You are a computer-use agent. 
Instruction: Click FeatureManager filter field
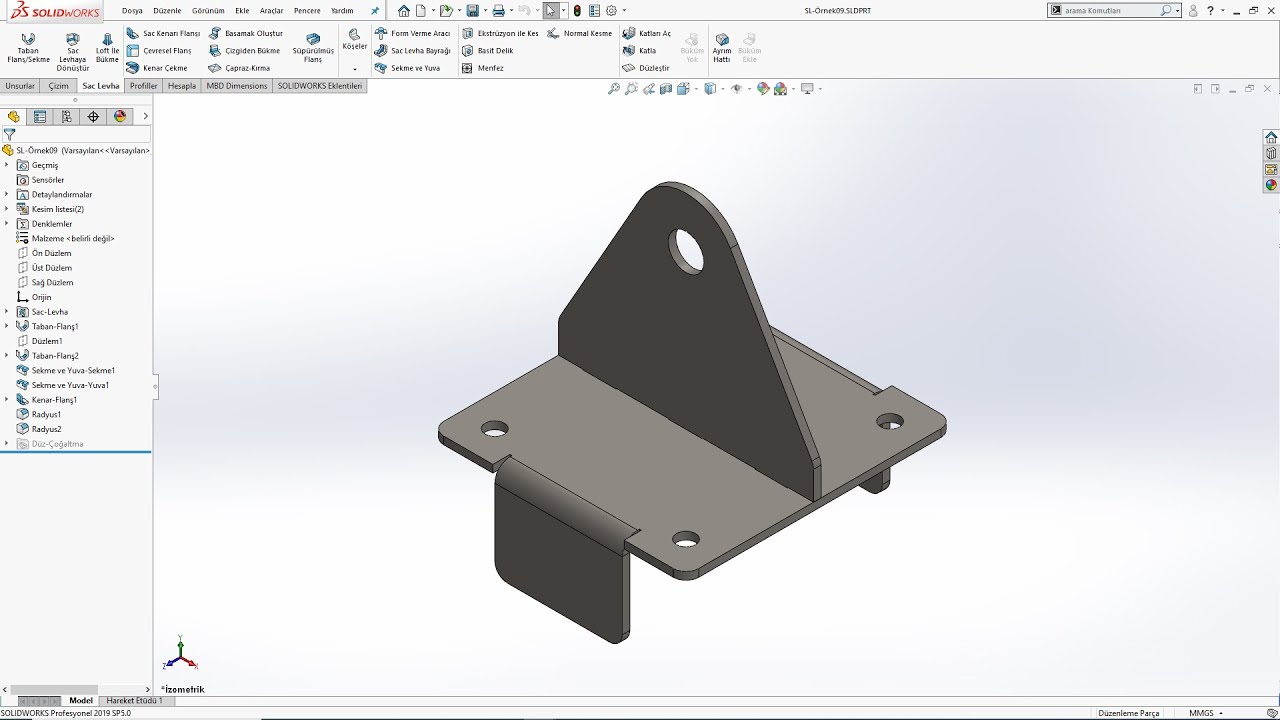coord(83,134)
